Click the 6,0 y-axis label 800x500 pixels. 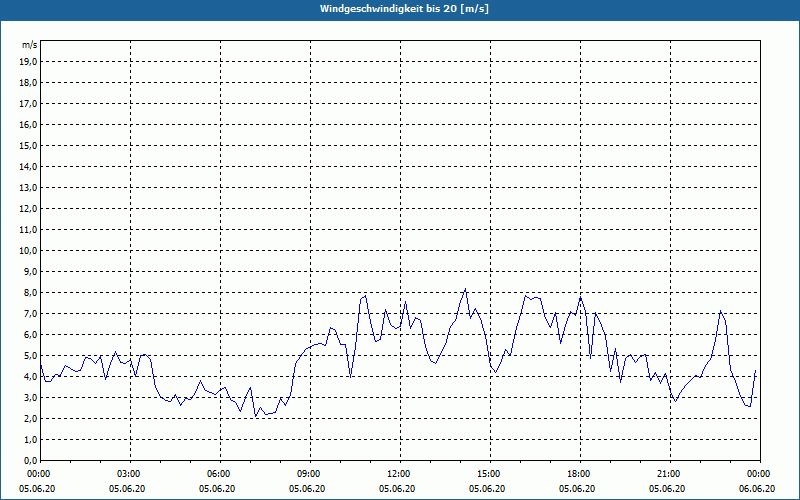click(x=30, y=335)
